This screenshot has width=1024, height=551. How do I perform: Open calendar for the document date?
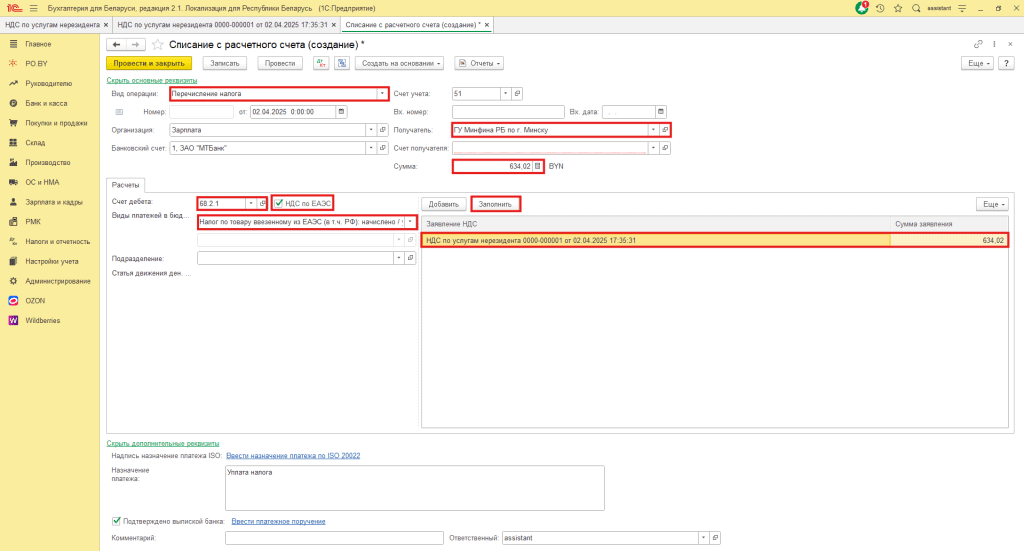[341, 112]
